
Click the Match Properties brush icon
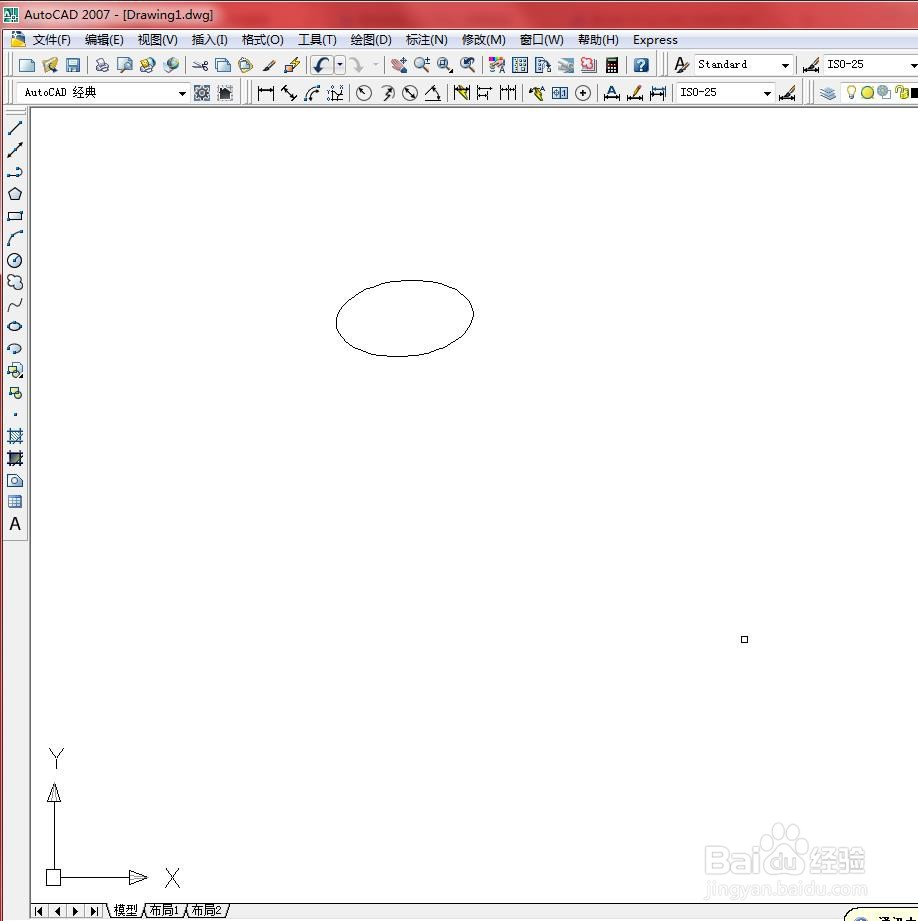(x=269, y=65)
